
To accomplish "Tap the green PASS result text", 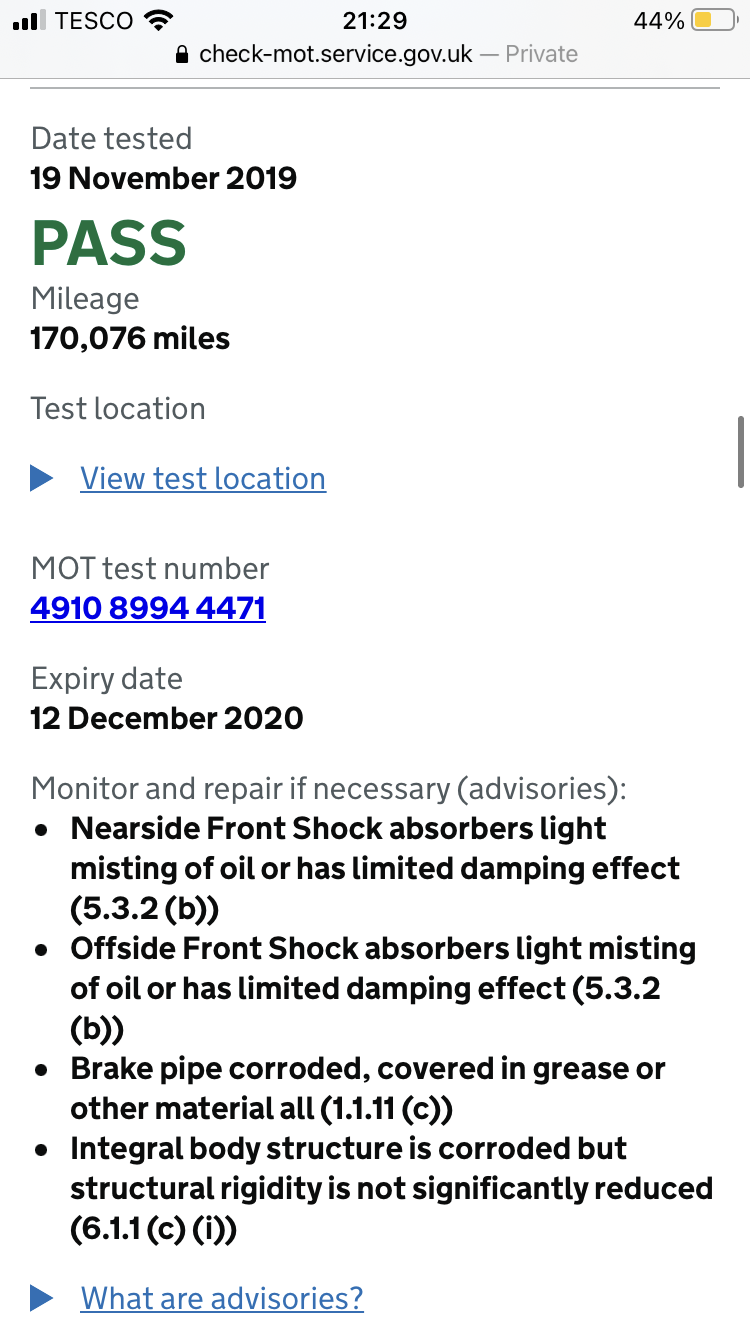I will pos(109,242).
